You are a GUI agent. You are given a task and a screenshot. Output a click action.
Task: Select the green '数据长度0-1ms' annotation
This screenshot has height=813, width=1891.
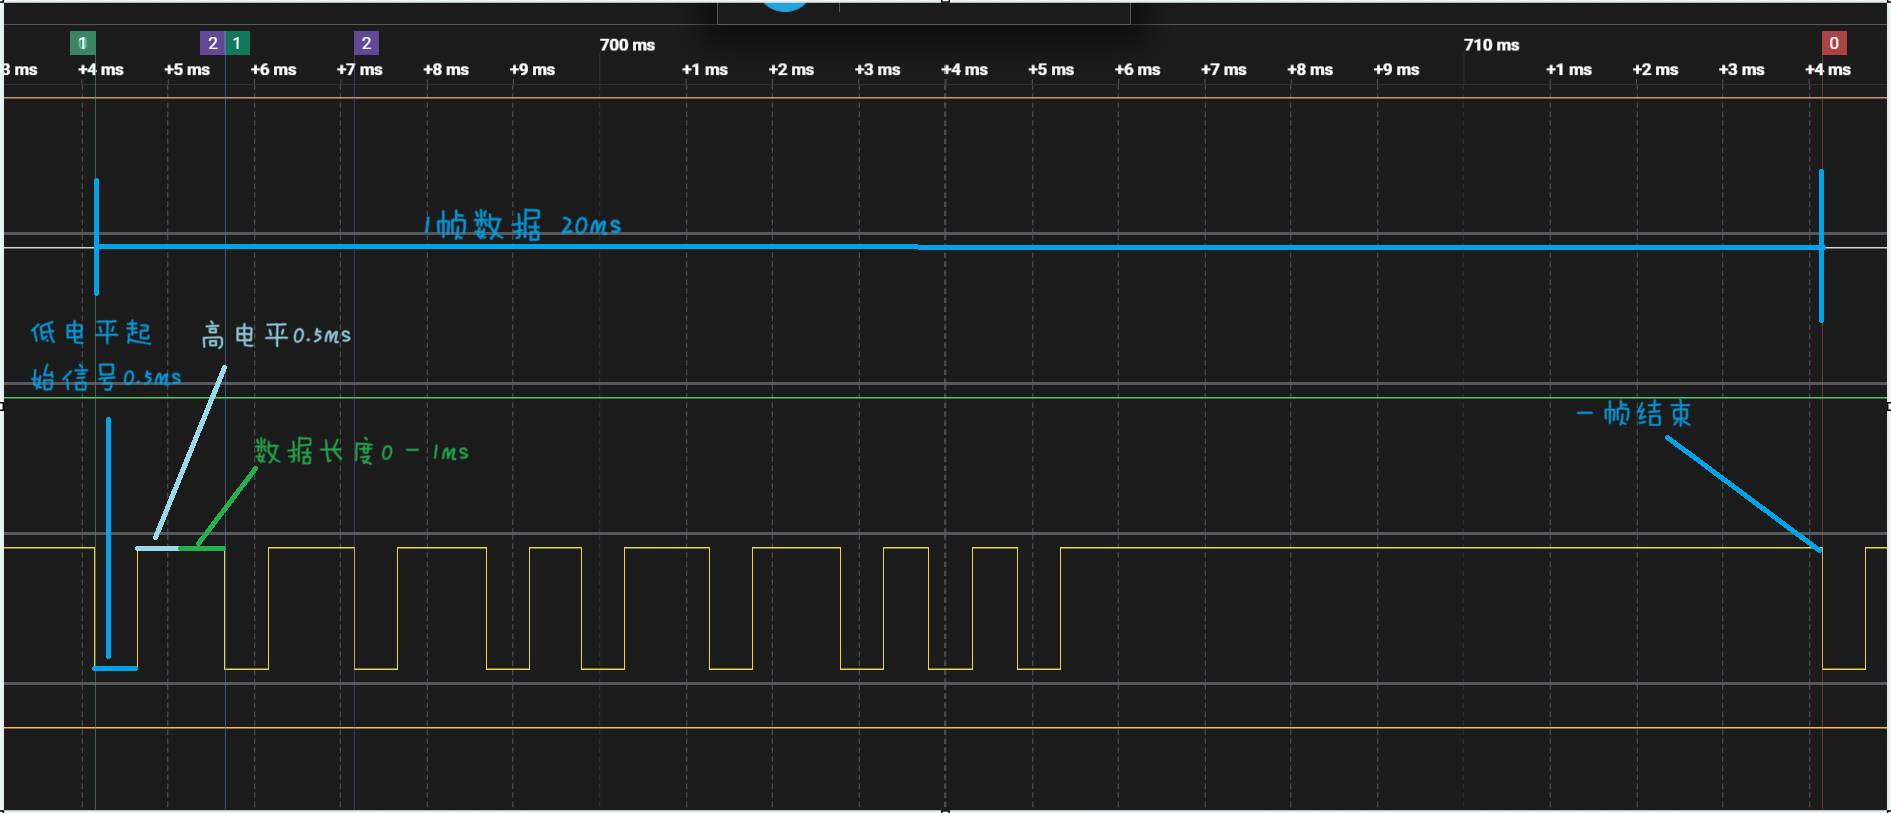(x=362, y=451)
